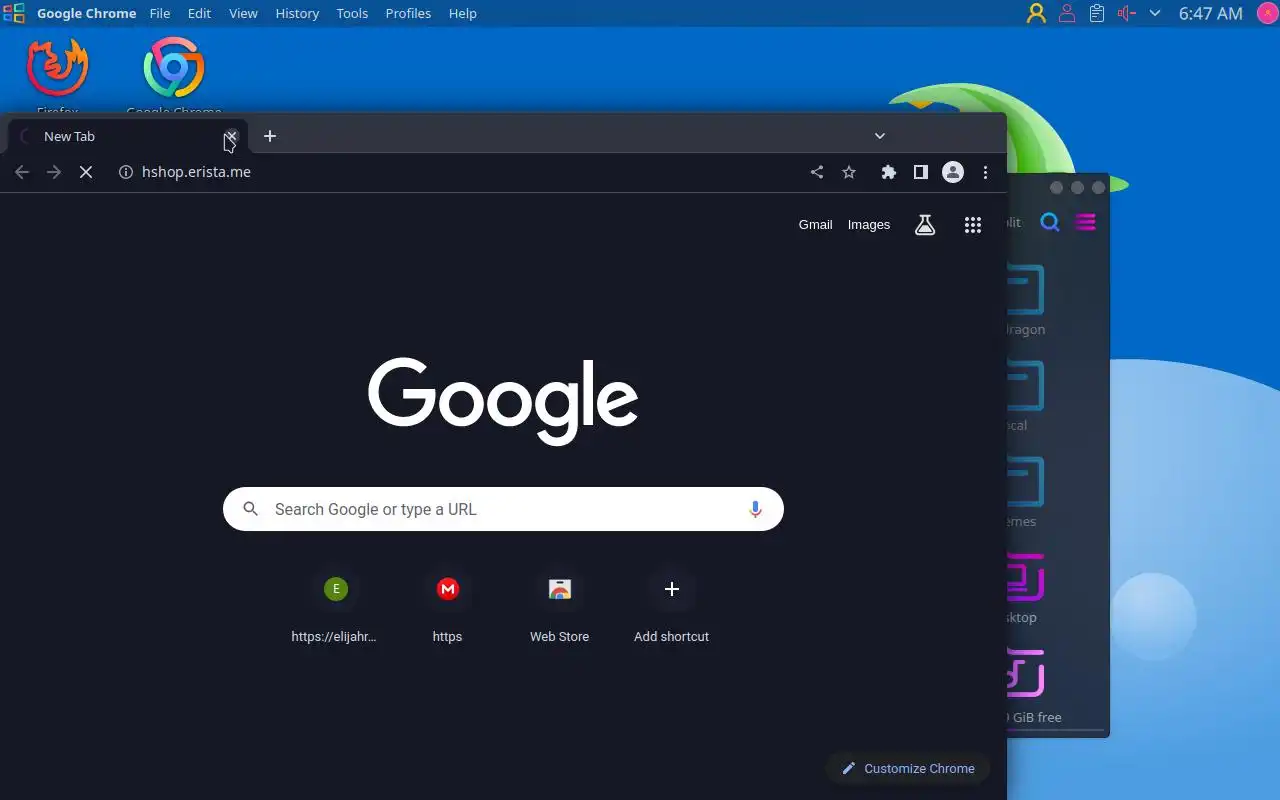Open the Edit menu

tap(199, 13)
